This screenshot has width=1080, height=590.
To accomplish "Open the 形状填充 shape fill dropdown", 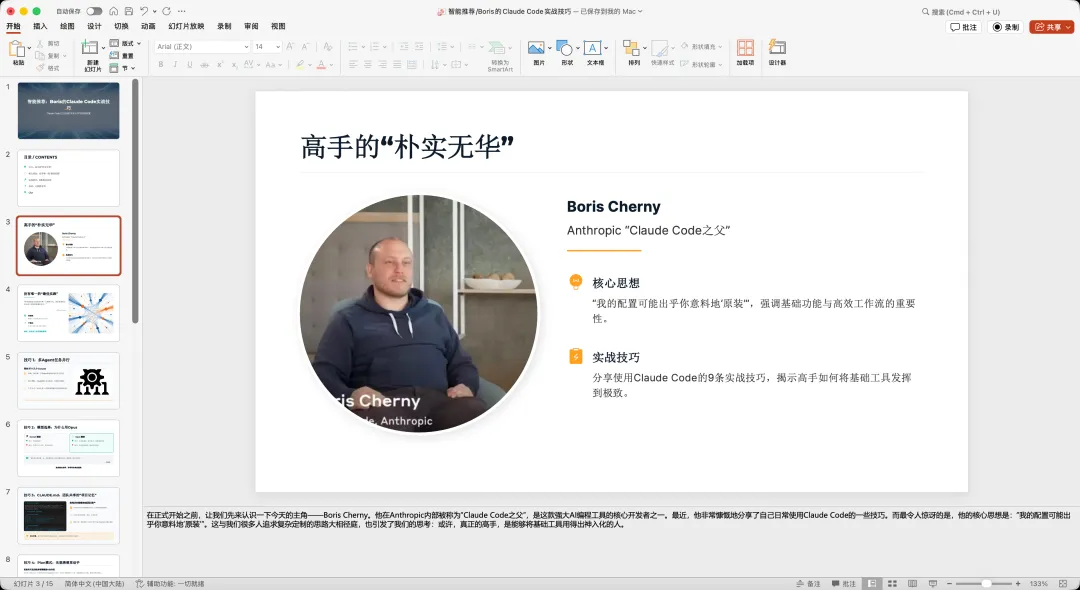I will 702,46.
